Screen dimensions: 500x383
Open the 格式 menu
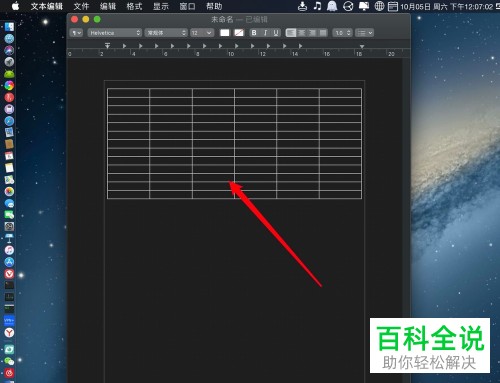tap(134, 6)
